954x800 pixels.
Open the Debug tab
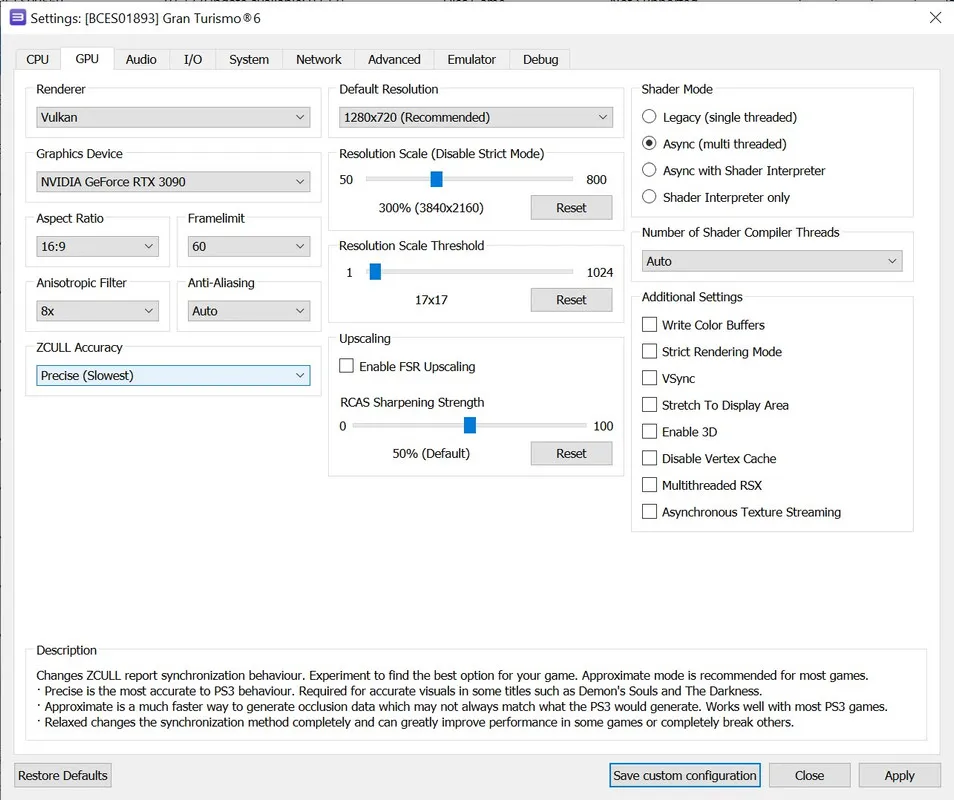540,59
